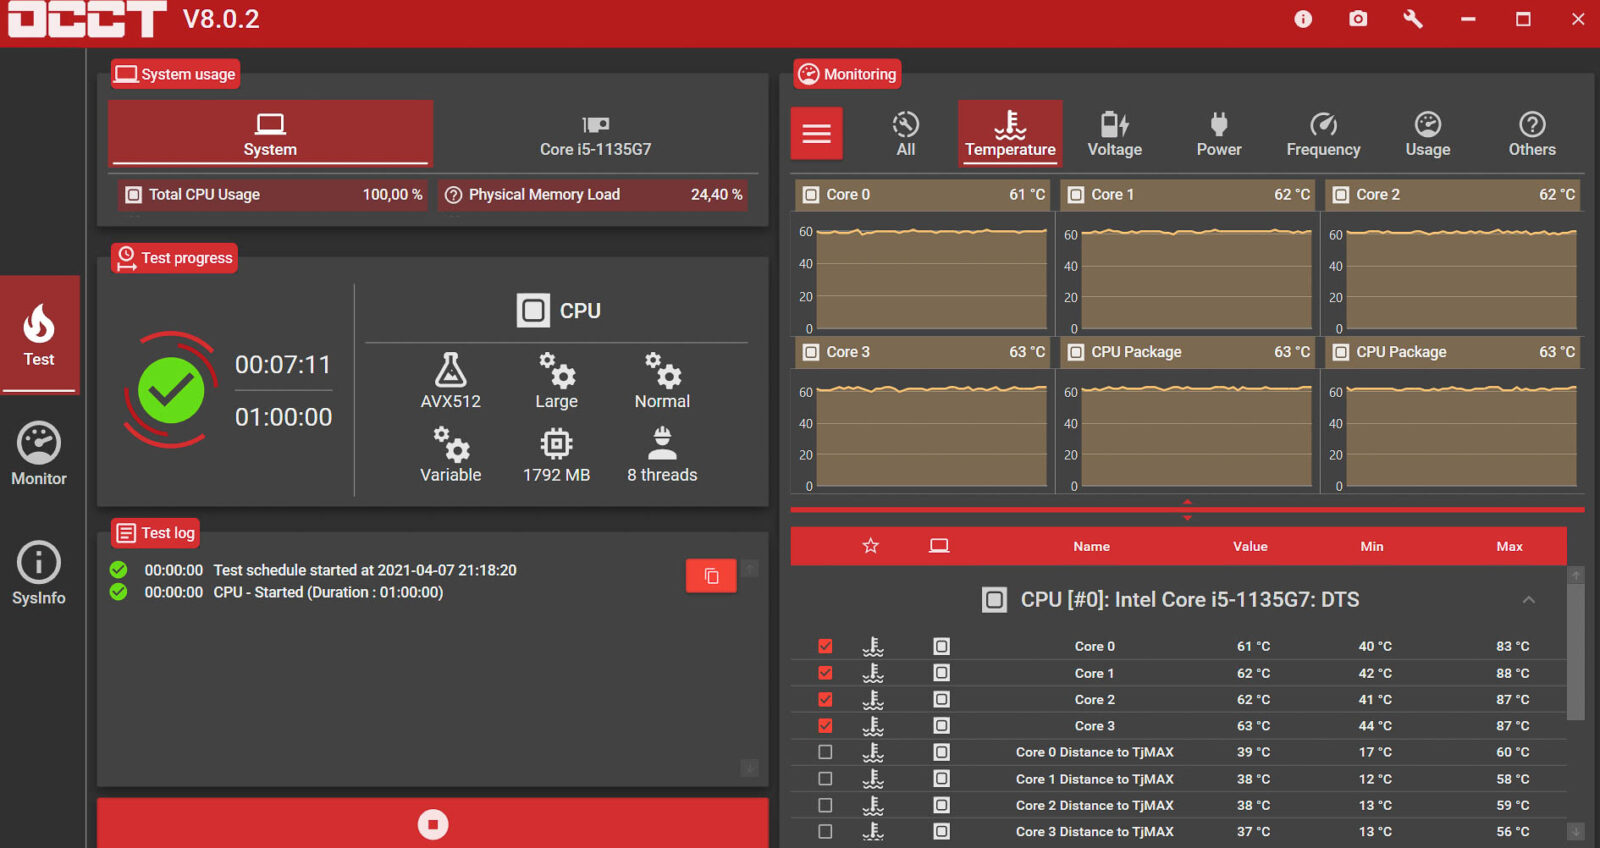Click the CPU test chip icon

pos(533,310)
